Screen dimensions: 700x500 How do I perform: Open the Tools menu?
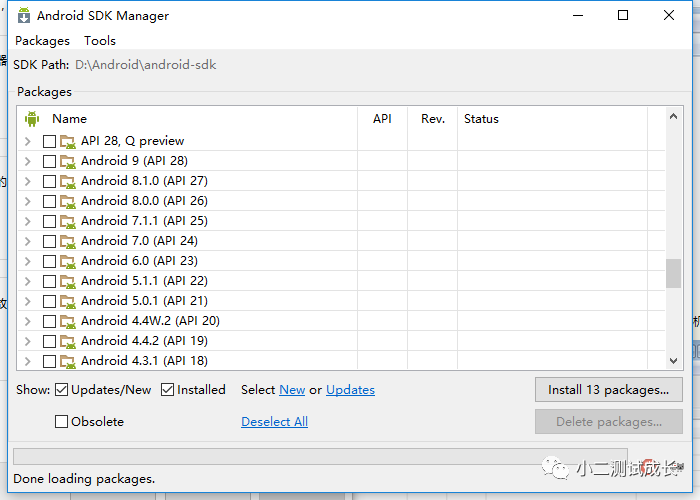pos(100,41)
